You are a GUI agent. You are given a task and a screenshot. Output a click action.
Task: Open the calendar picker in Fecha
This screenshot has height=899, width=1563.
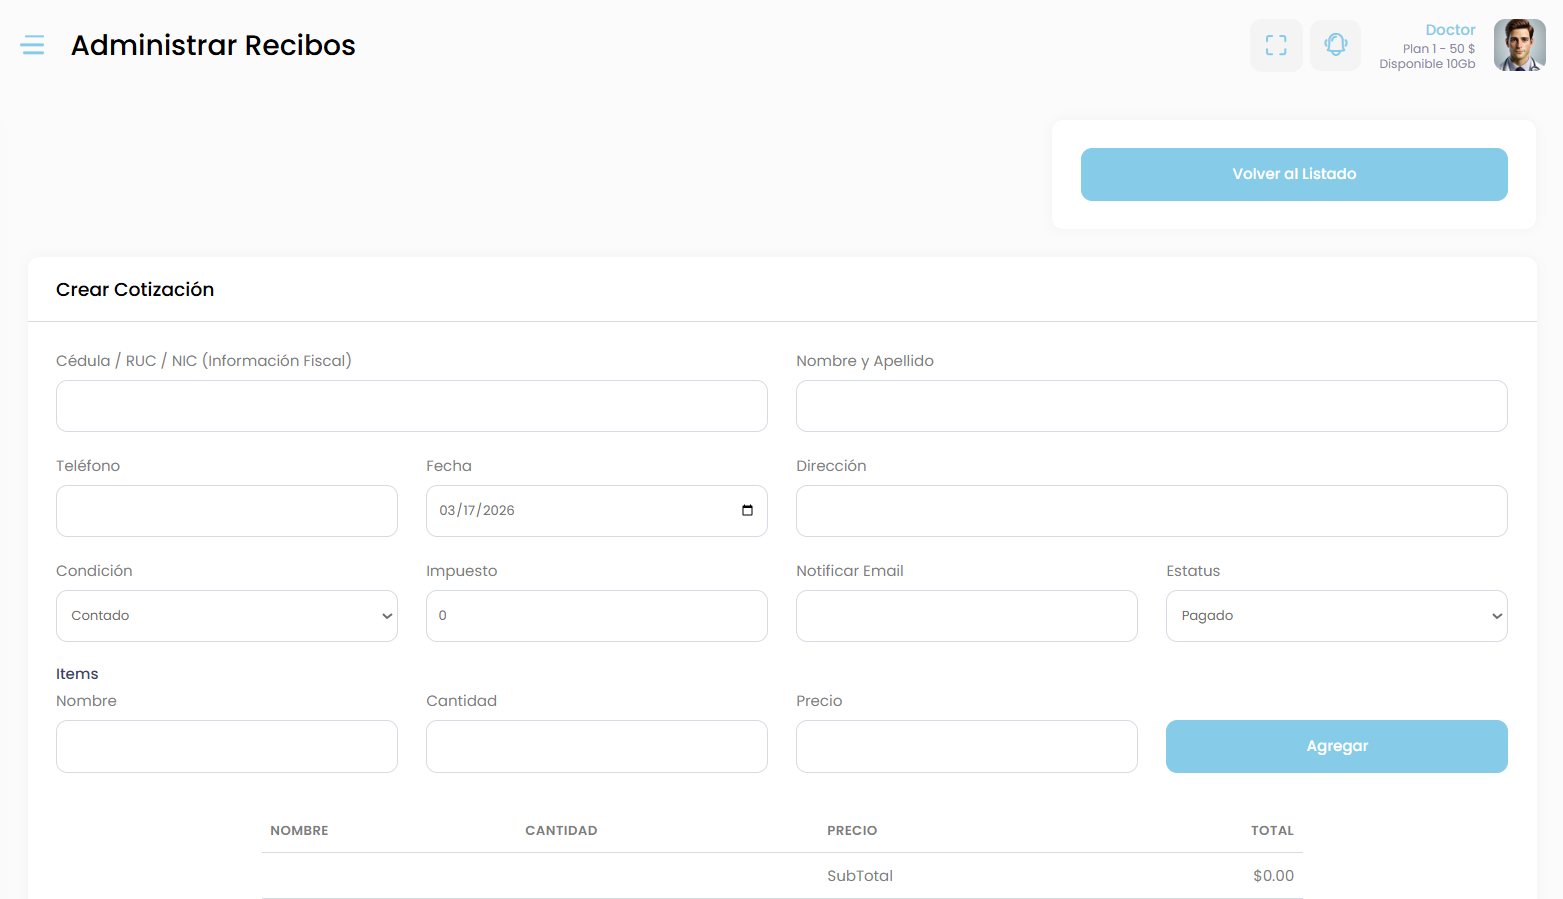click(747, 511)
